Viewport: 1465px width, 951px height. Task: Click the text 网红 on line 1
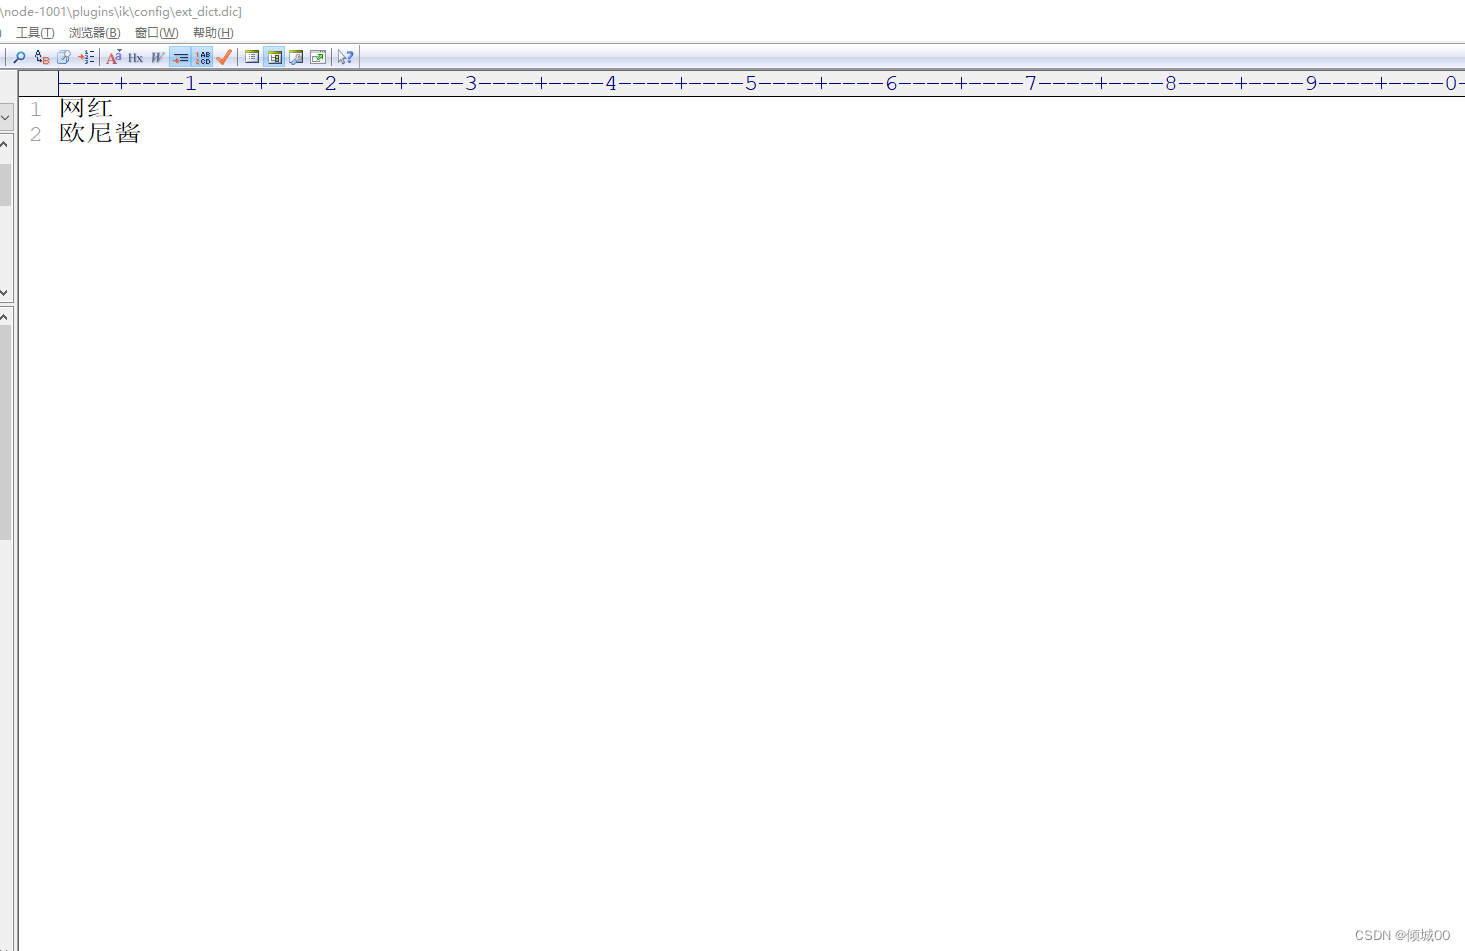pos(86,108)
